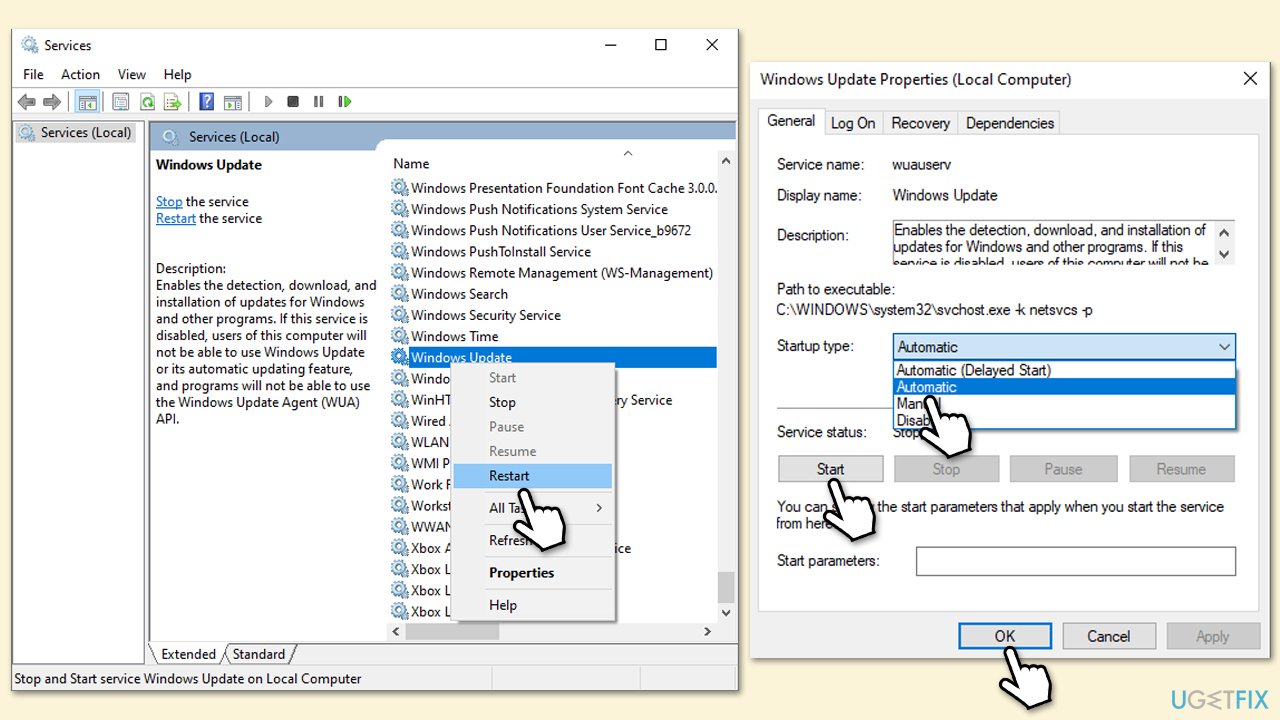Select Windows Remote Management (WS-Management) row
The width and height of the screenshot is (1280, 720).
tap(553, 272)
